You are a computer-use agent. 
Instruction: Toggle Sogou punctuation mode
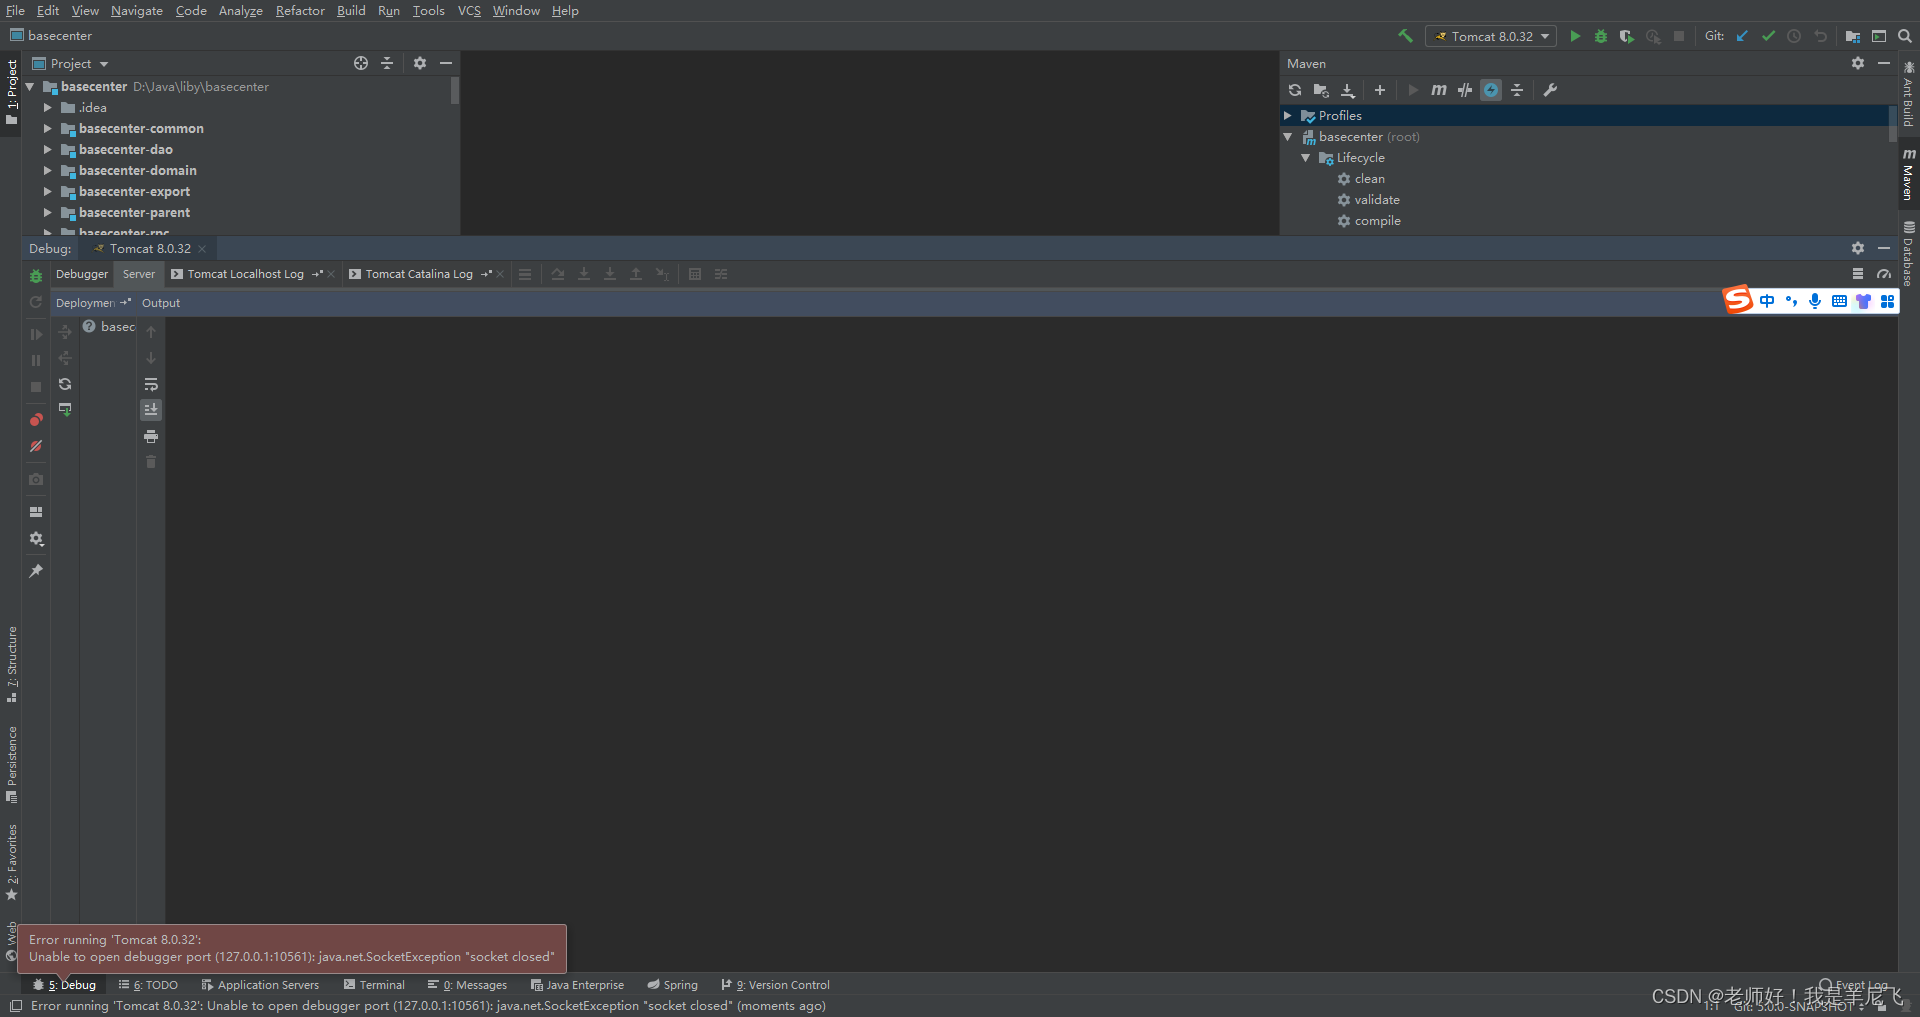[1791, 301]
